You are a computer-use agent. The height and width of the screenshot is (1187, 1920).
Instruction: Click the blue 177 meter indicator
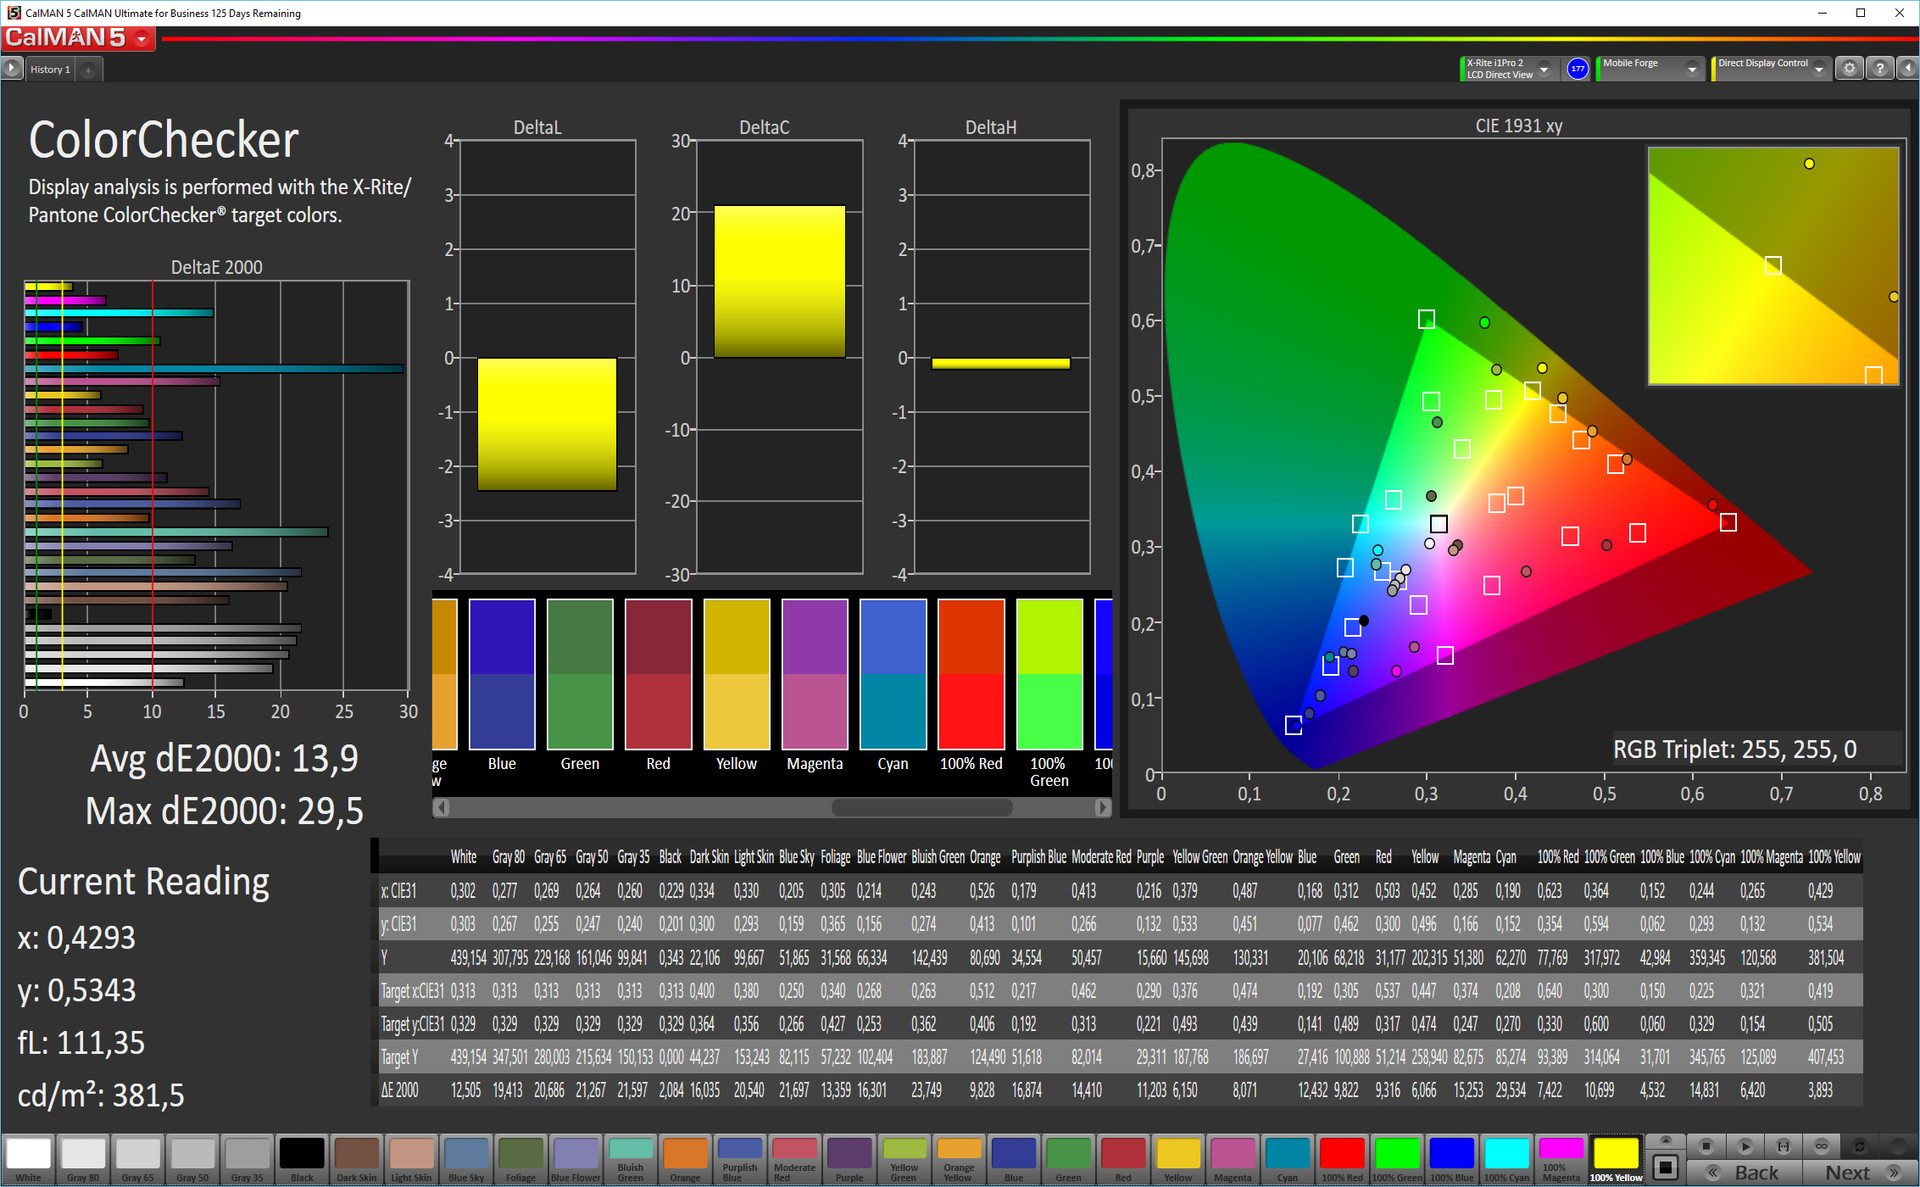[x=1577, y=69]
